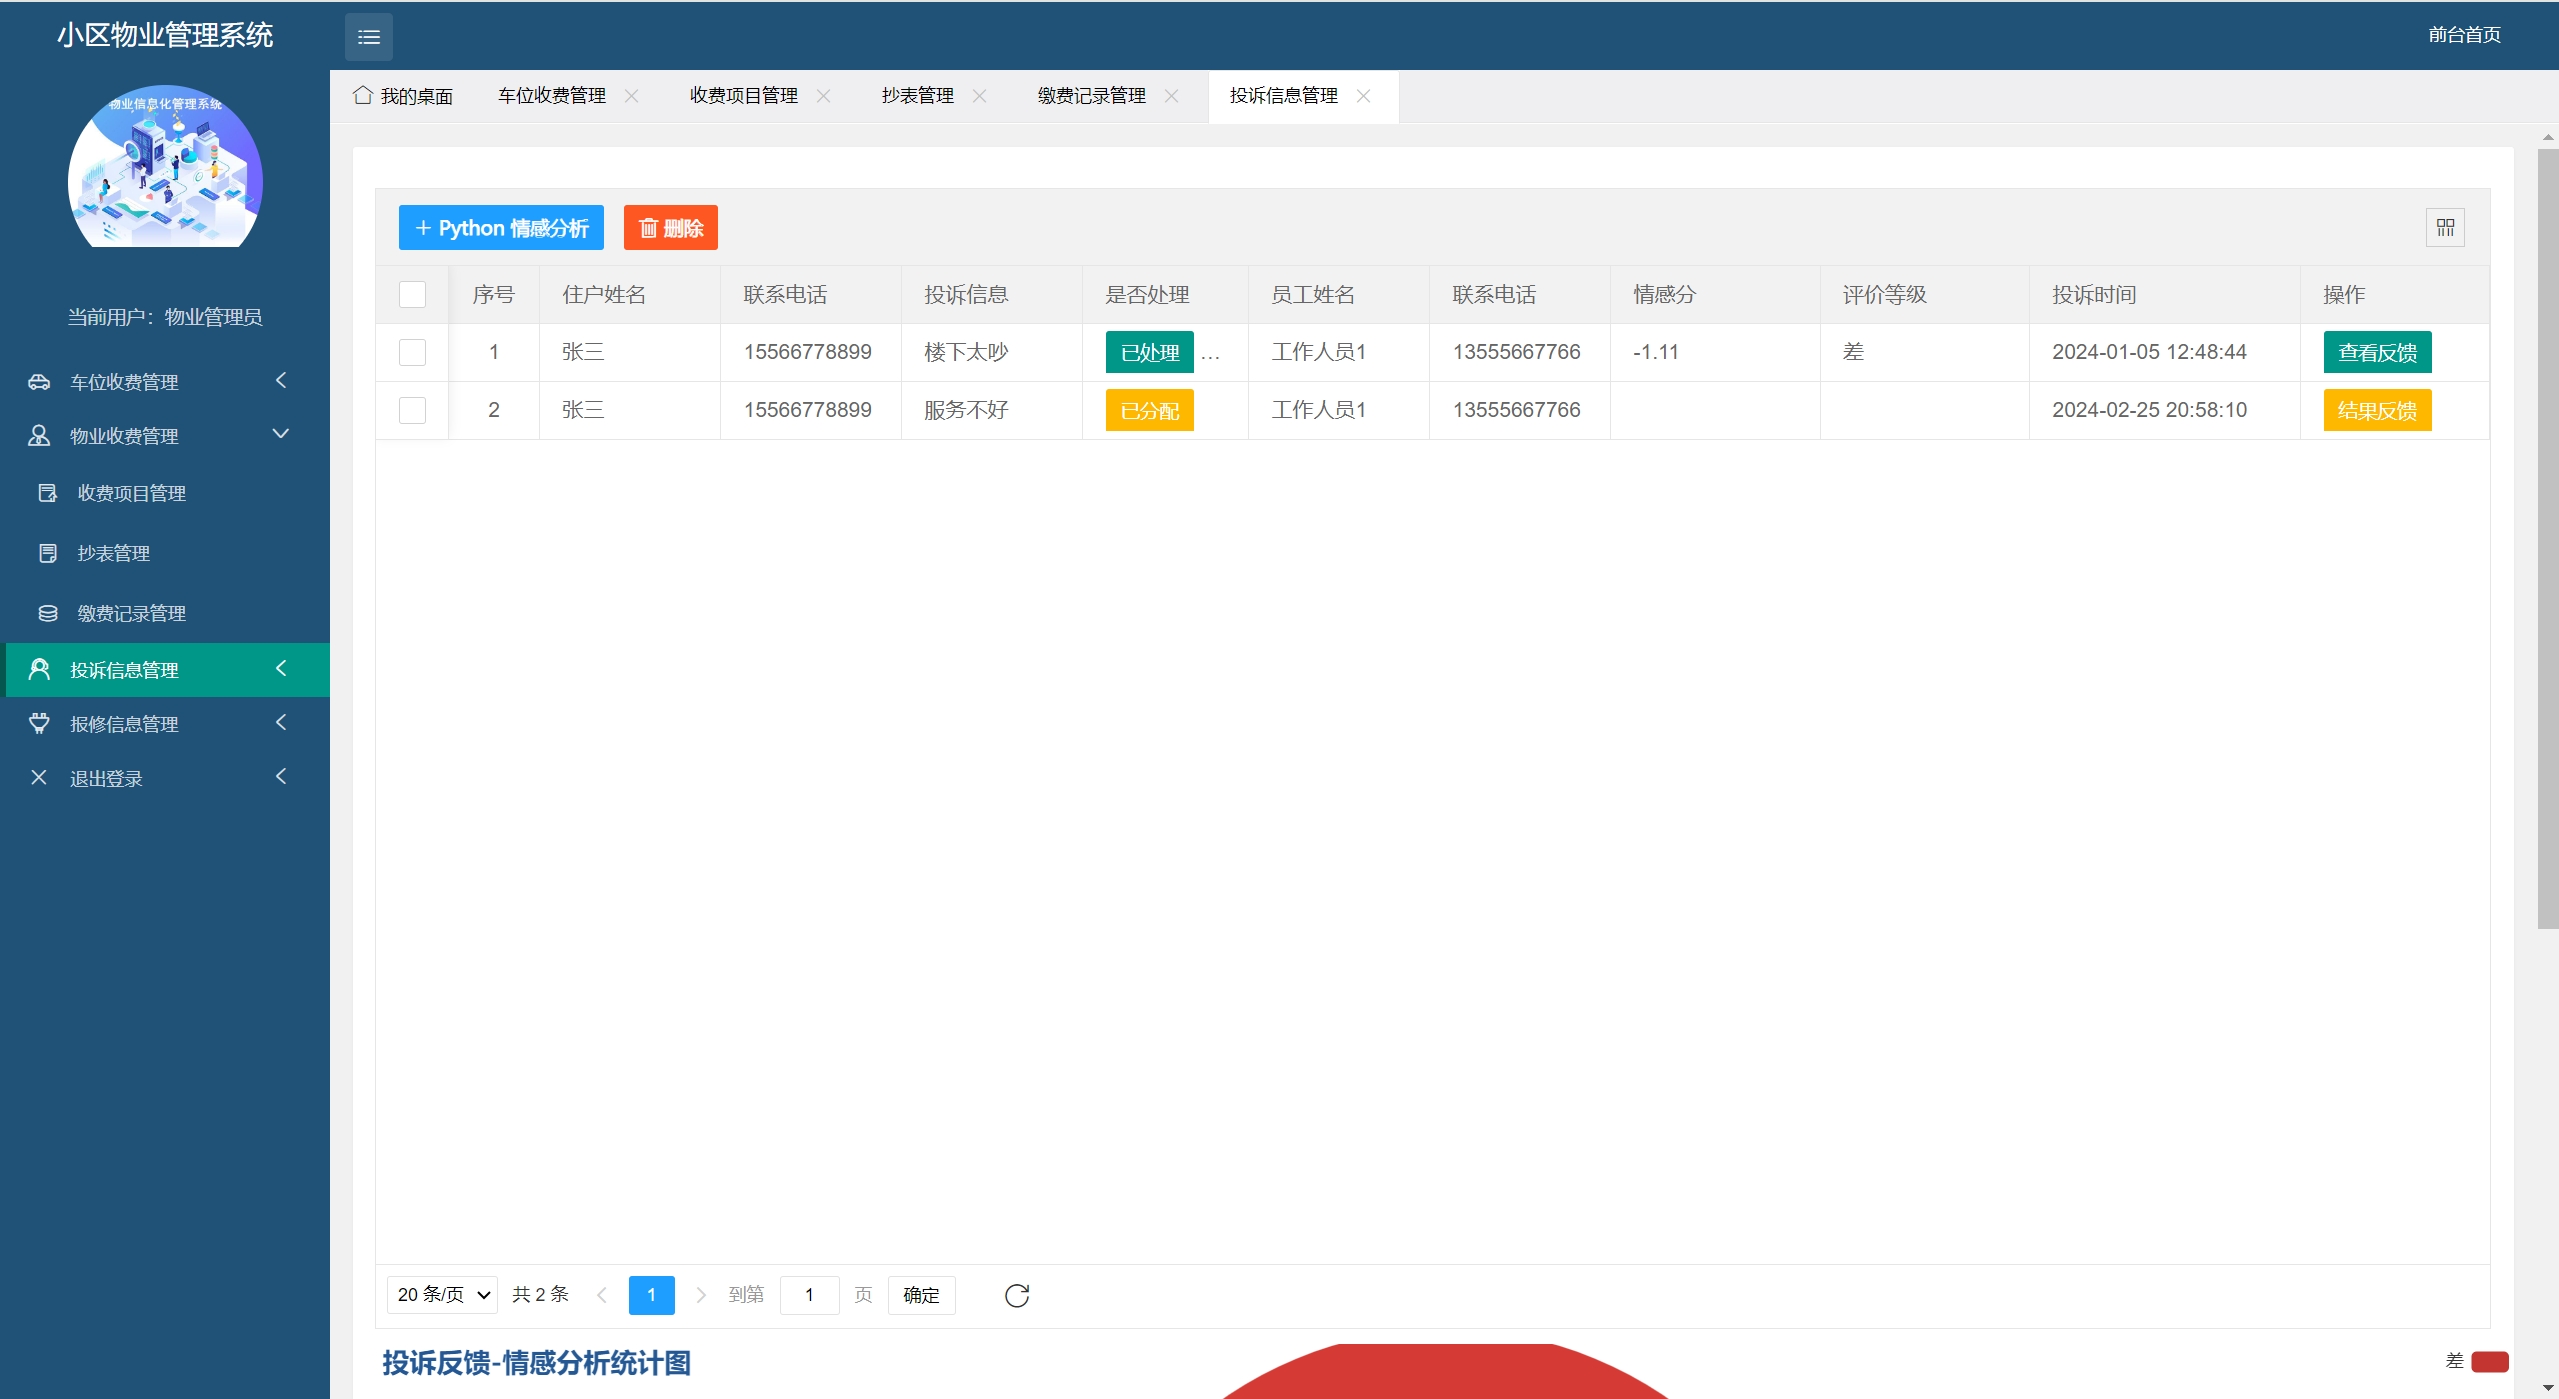The height and width of the screenshot is (1399, 2559).
Task: Switch to the 车位收费管理 tab
Action: click(552, 95)
